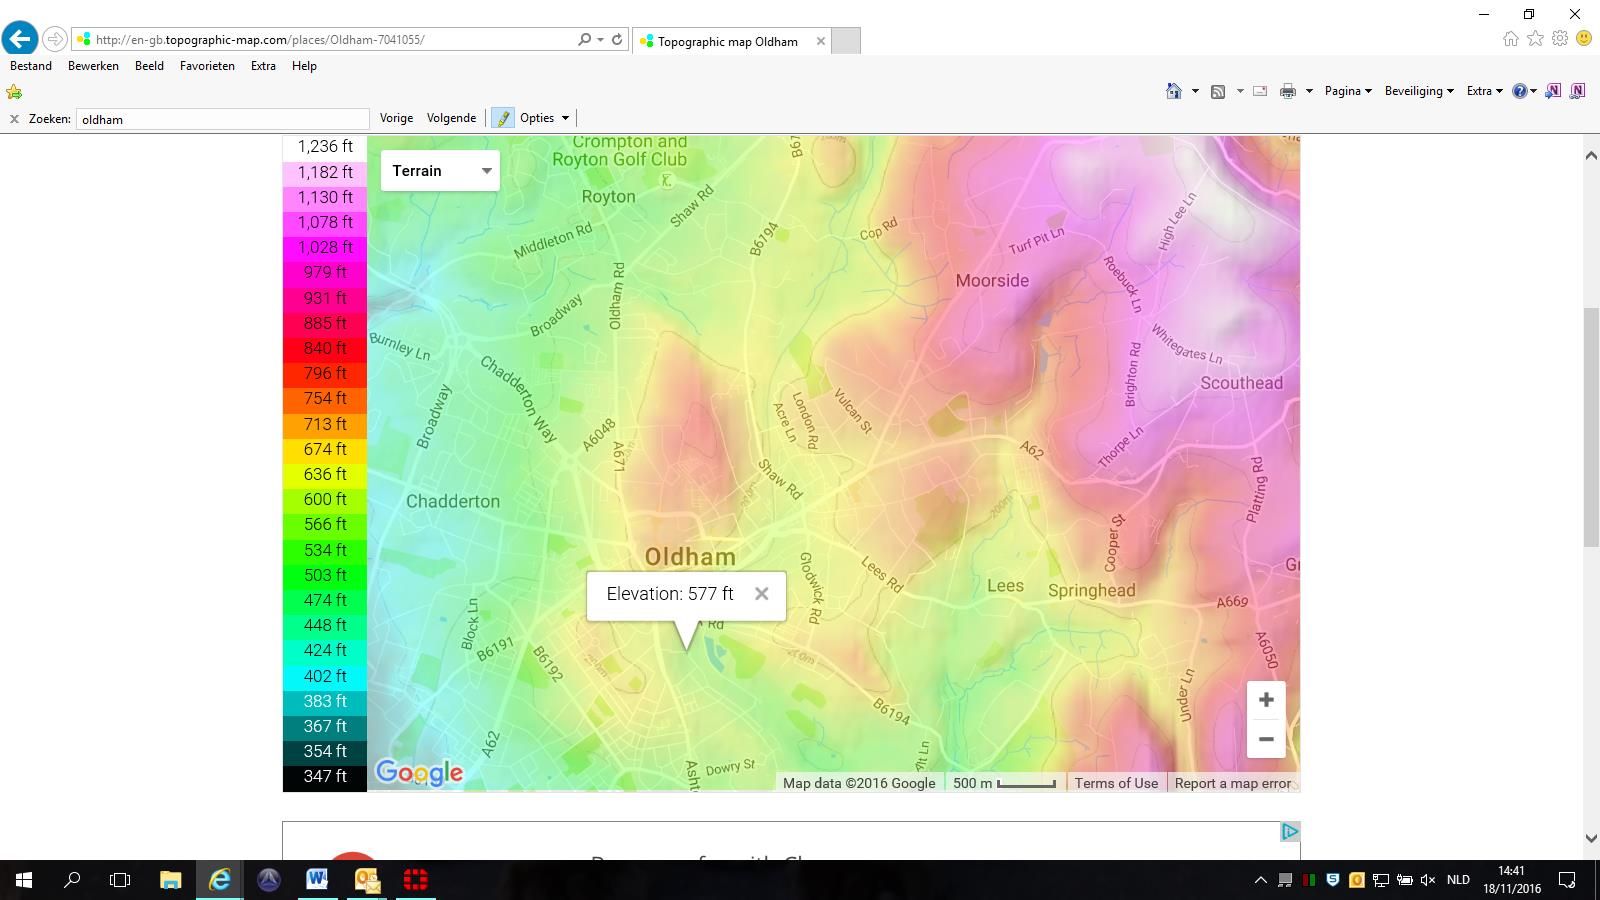Open the Beveiliging dropdown menu

[1418, 91]
